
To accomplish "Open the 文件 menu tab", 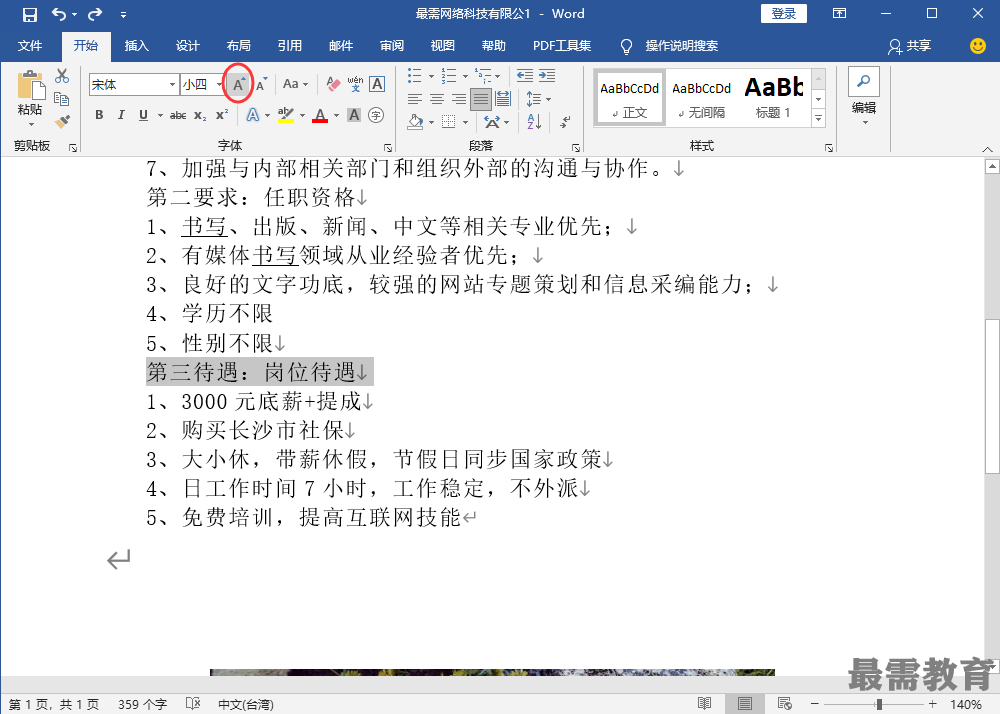I will point(30,46).
